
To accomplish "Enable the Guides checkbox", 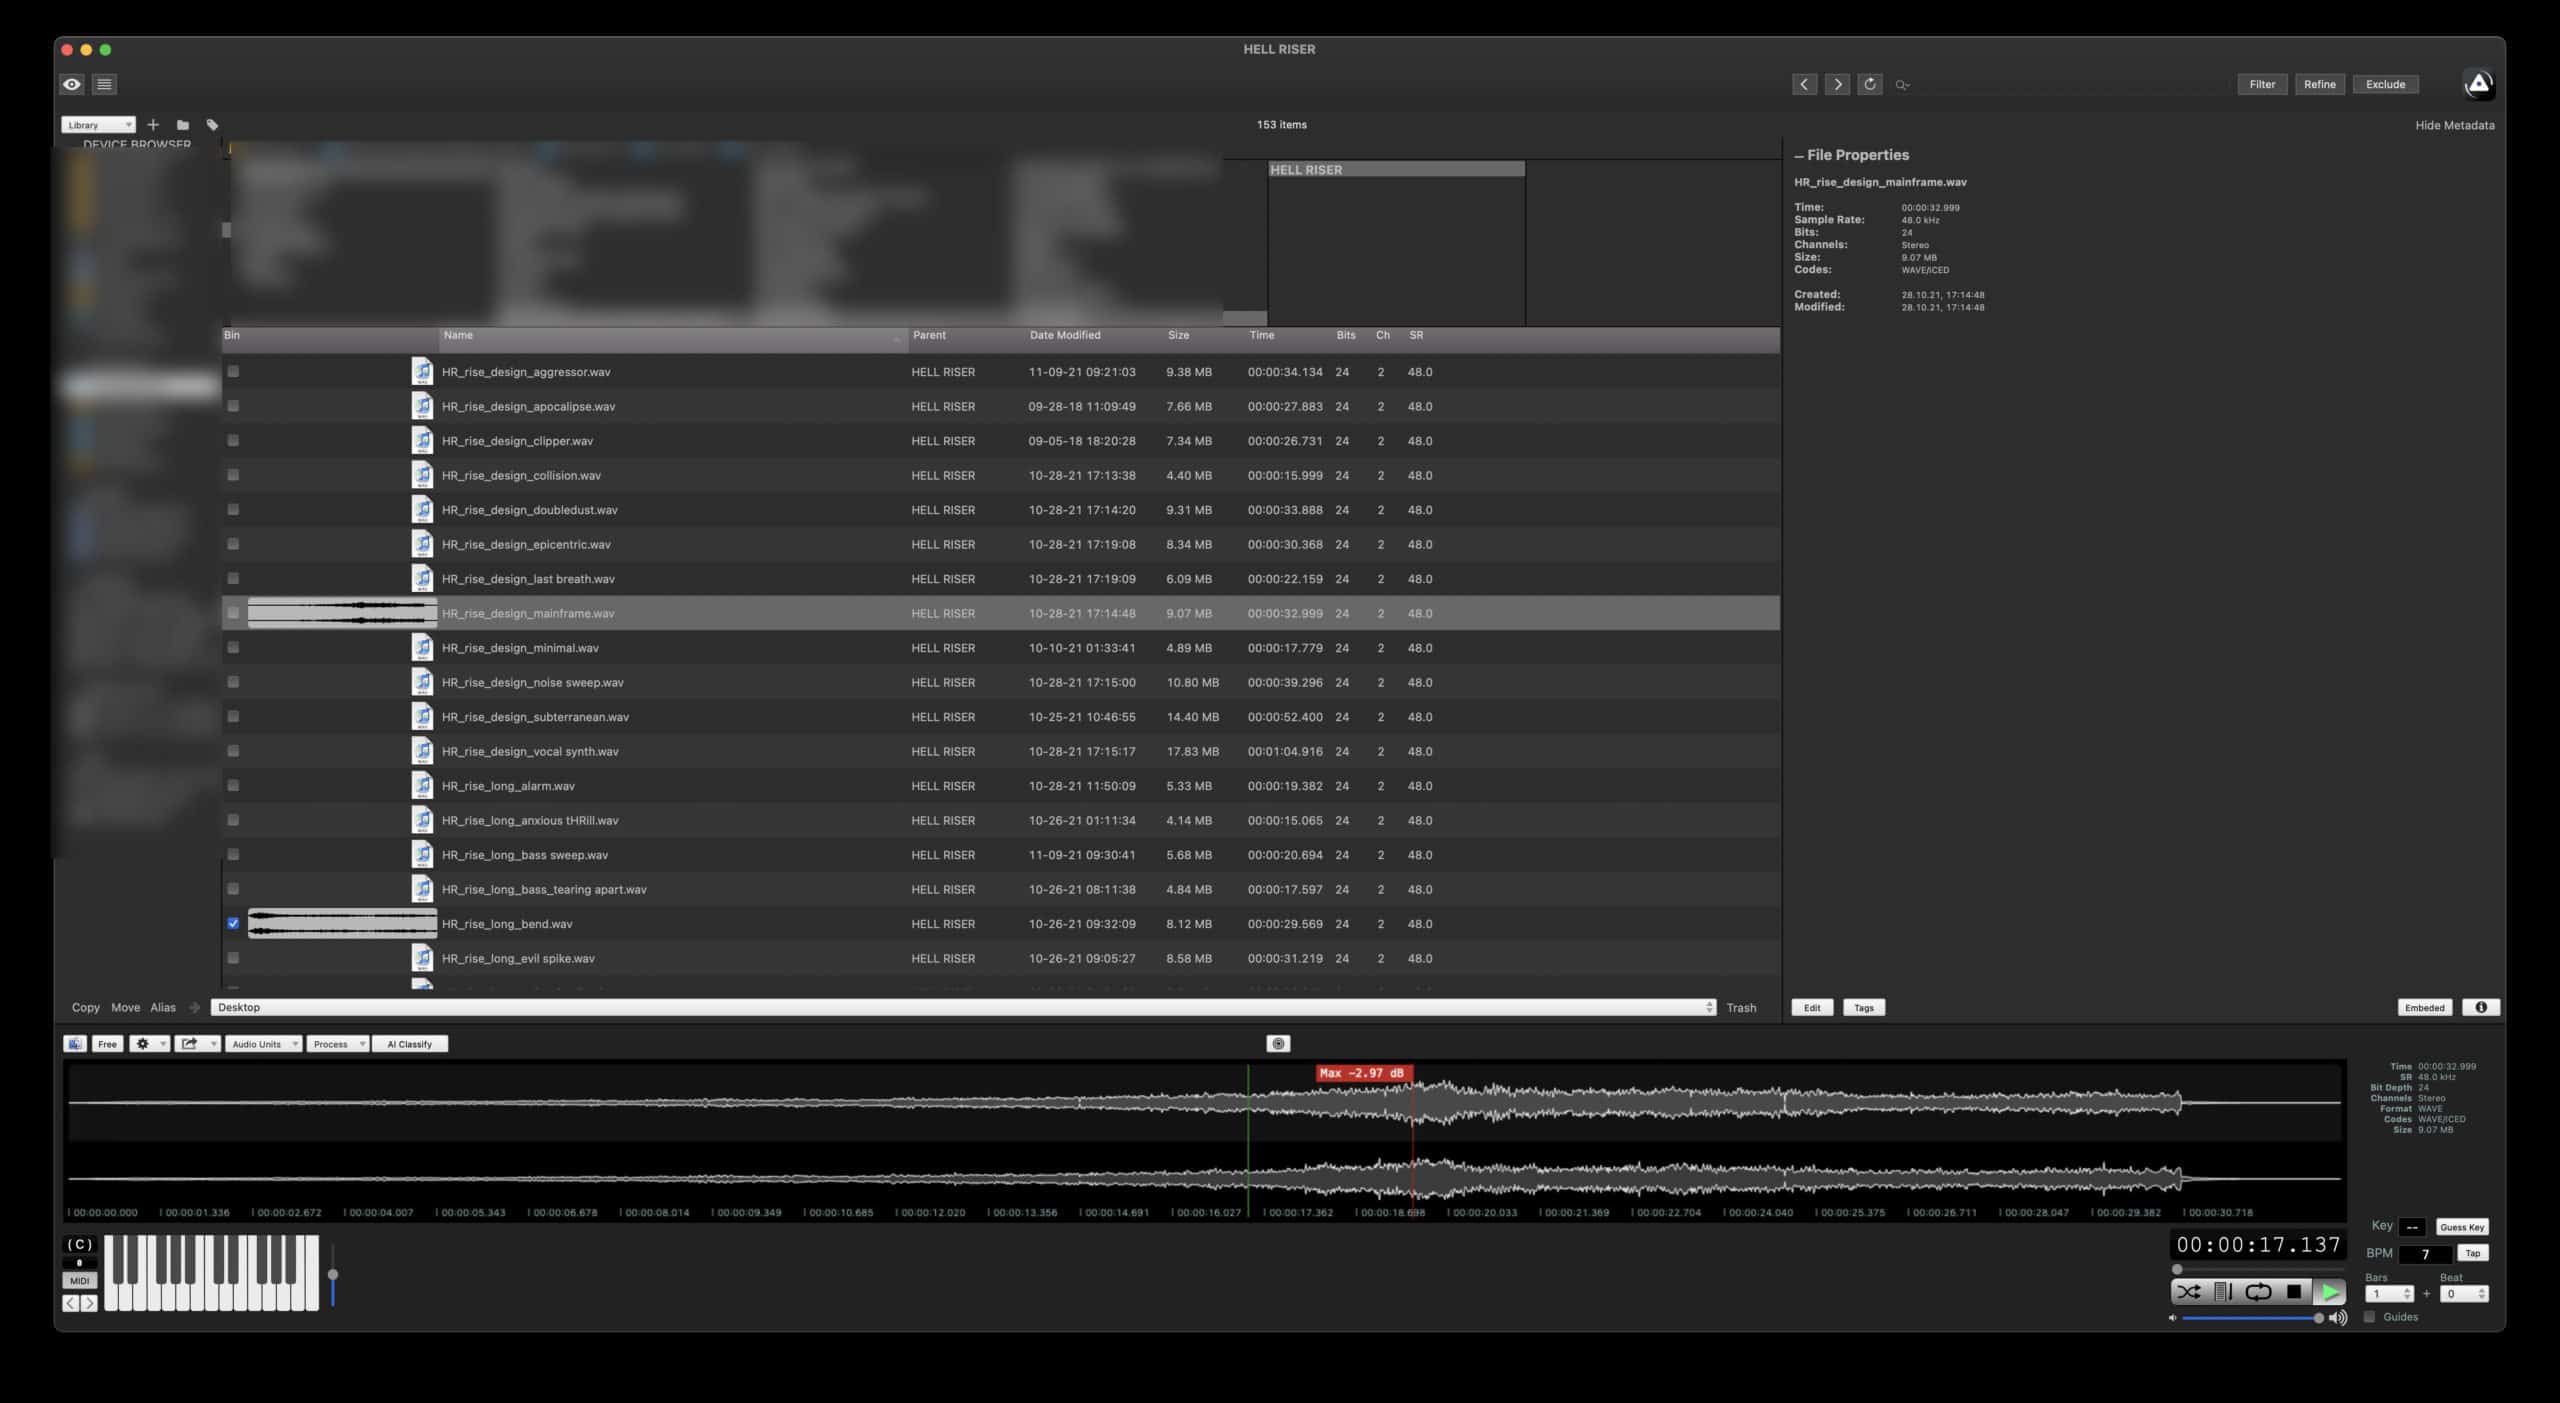I will pos(2369,1317).
